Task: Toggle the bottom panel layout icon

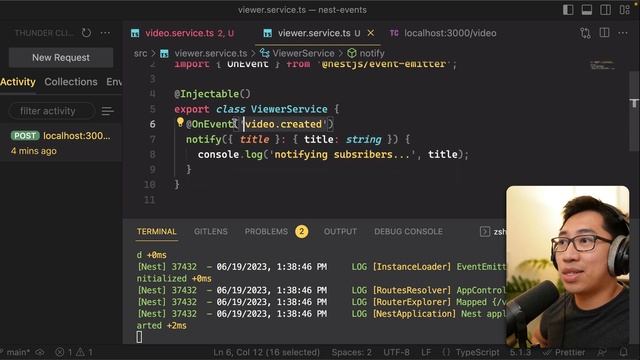Action: [x=587, y=10]
